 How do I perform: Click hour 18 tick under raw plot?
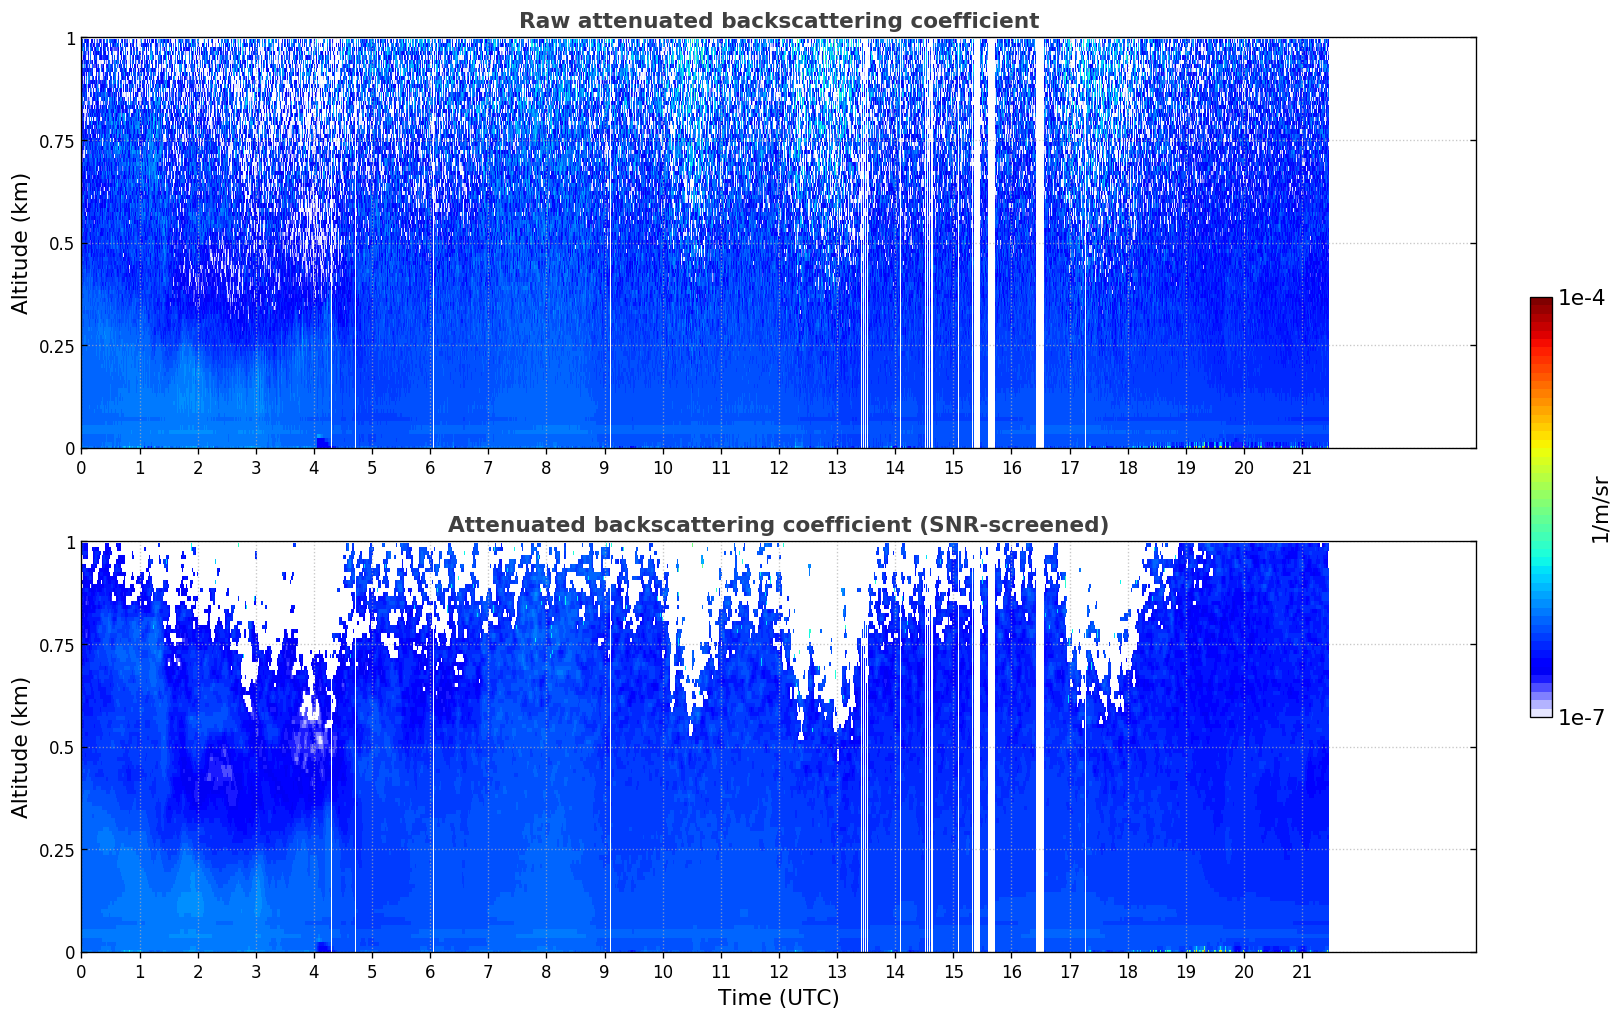pyautogui.click(x=1128, y=467)
